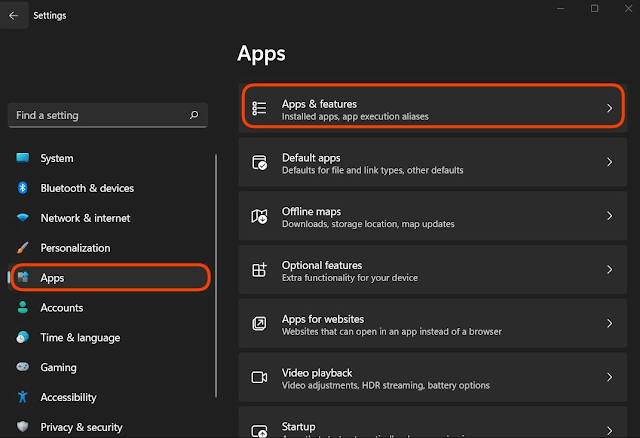
Task: Click the Accounts person icon
Action: coord(22,308)
